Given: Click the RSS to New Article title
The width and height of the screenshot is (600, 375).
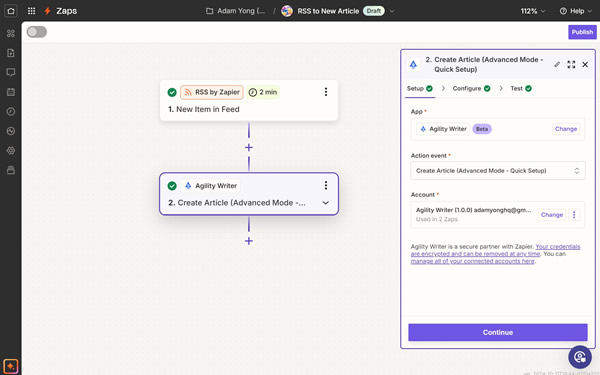Looking at the screenshot, I should 328,11.
